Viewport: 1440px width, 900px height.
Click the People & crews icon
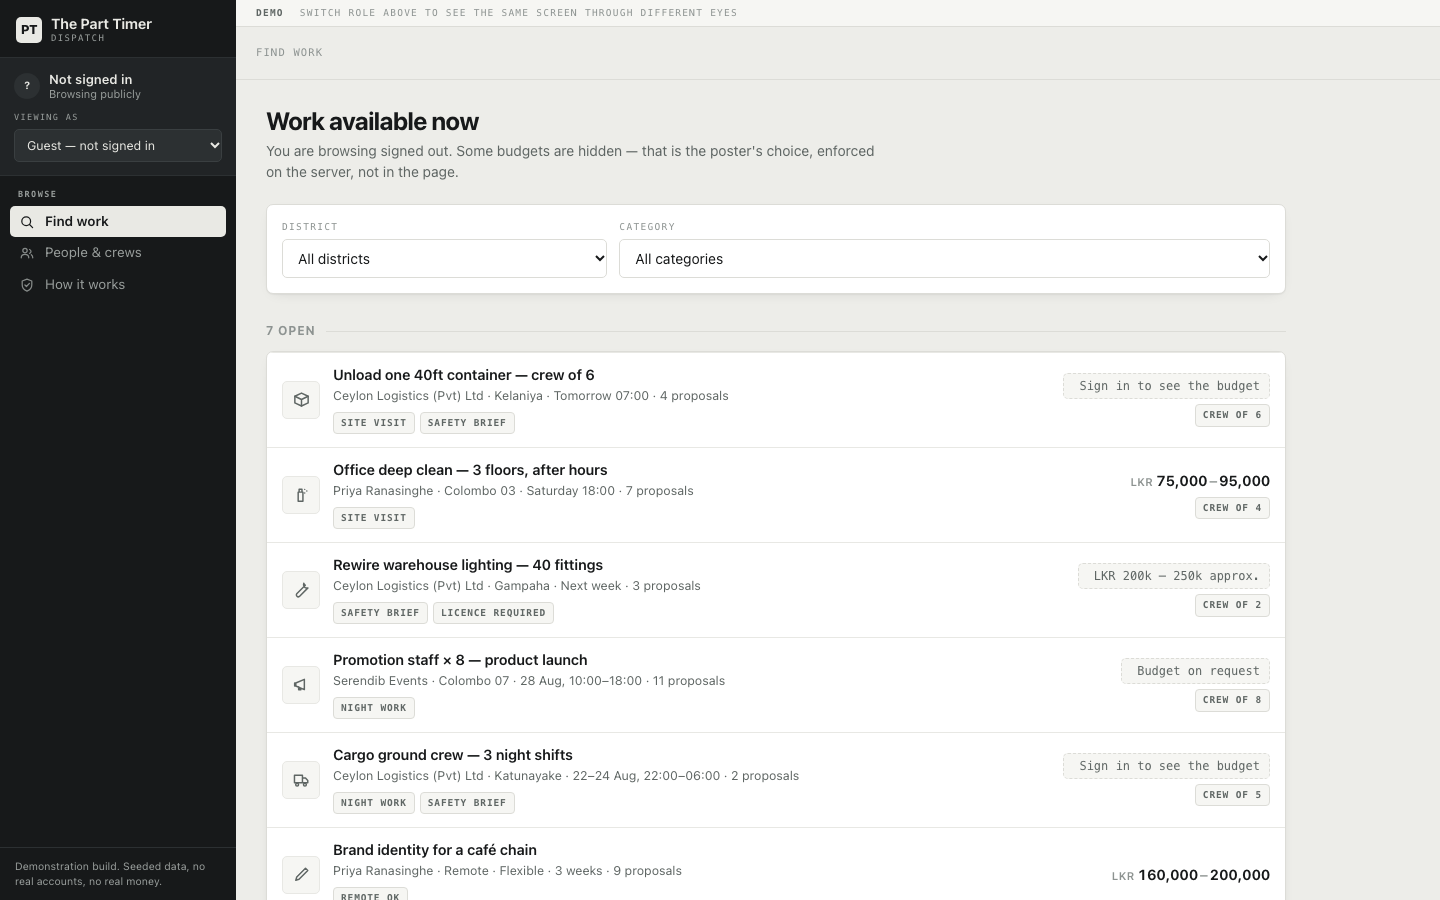(27, 253)
